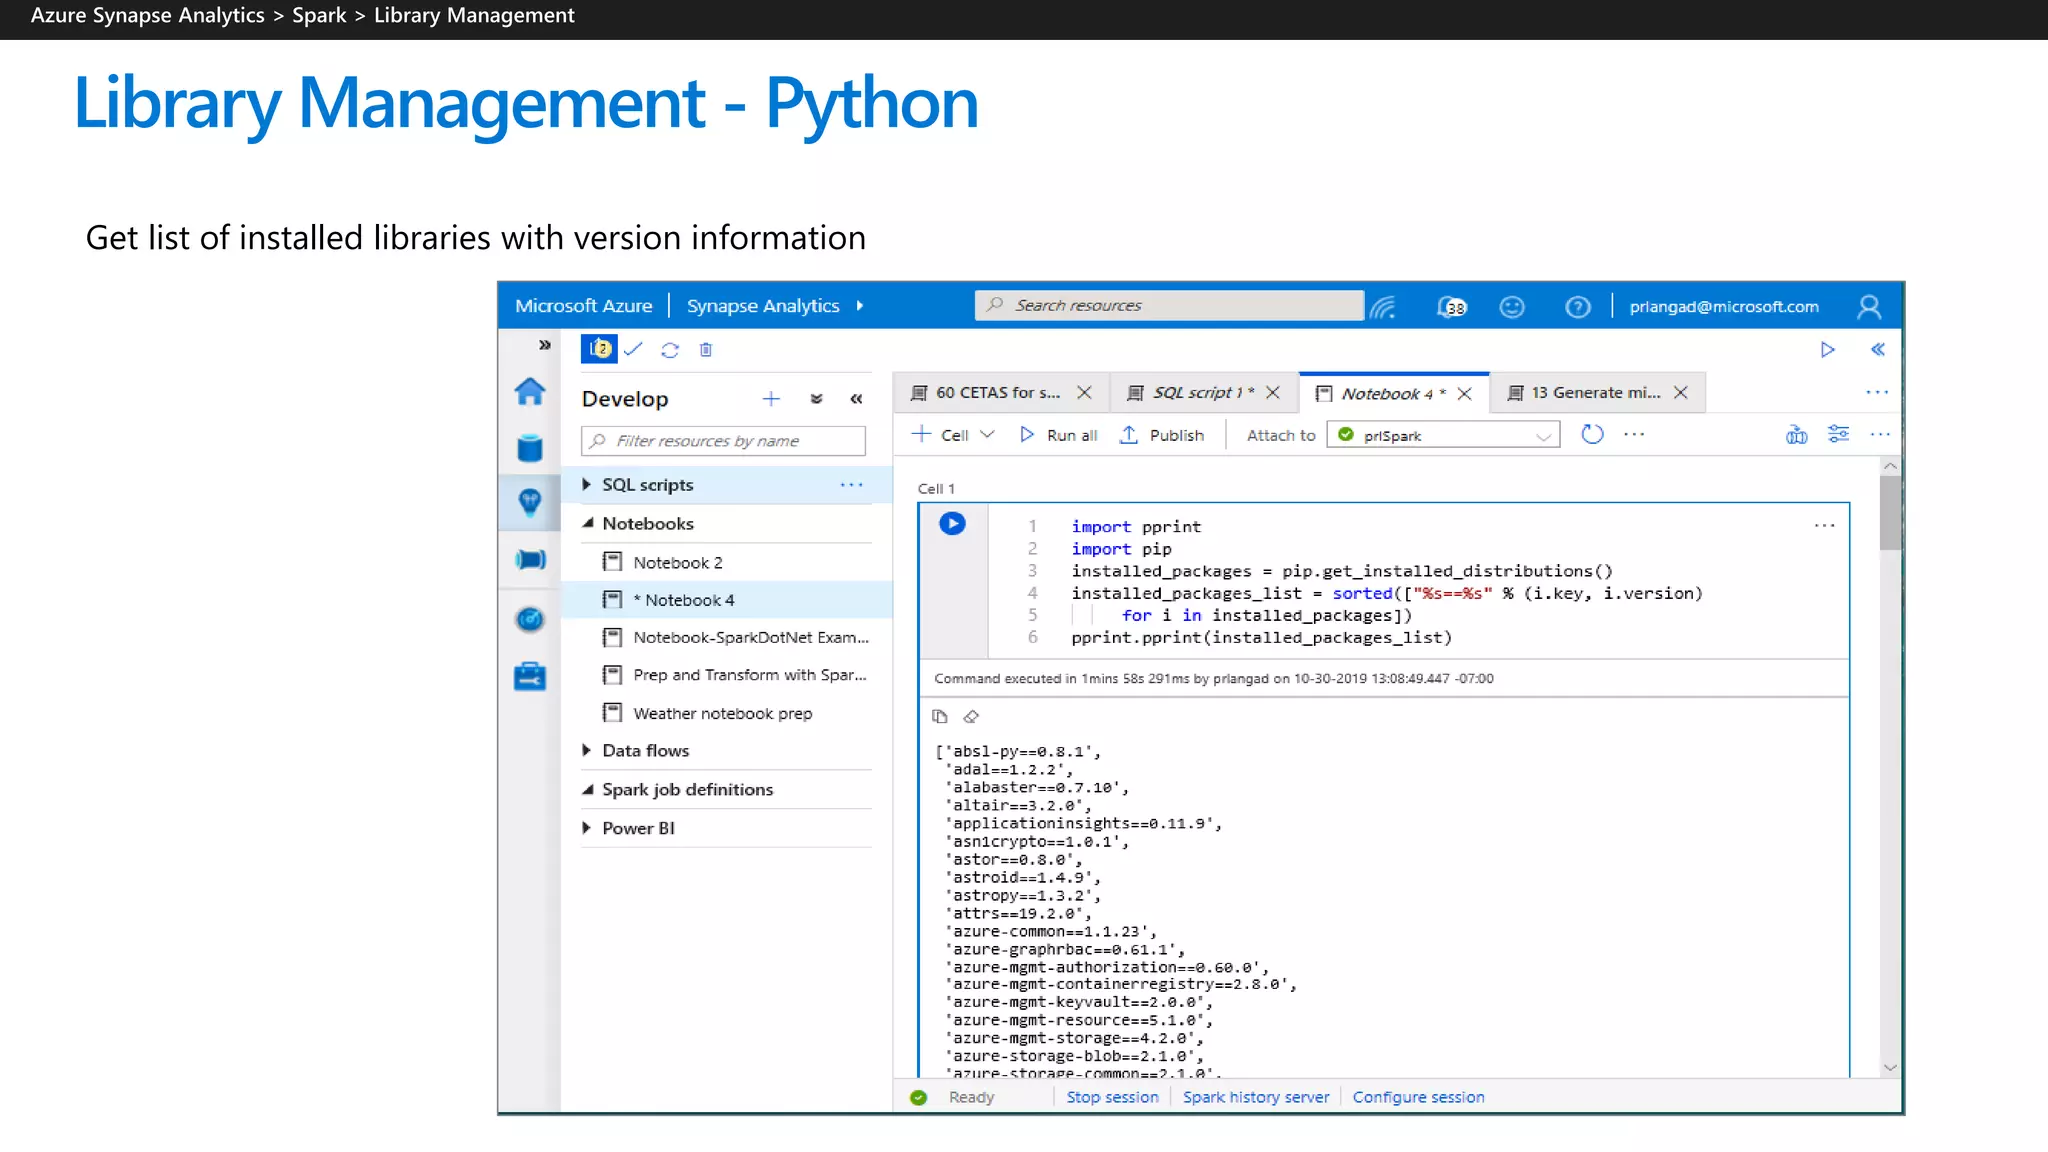
Task: Click the notebook refresh circular arrow
Action: [x=1592, y=434]
